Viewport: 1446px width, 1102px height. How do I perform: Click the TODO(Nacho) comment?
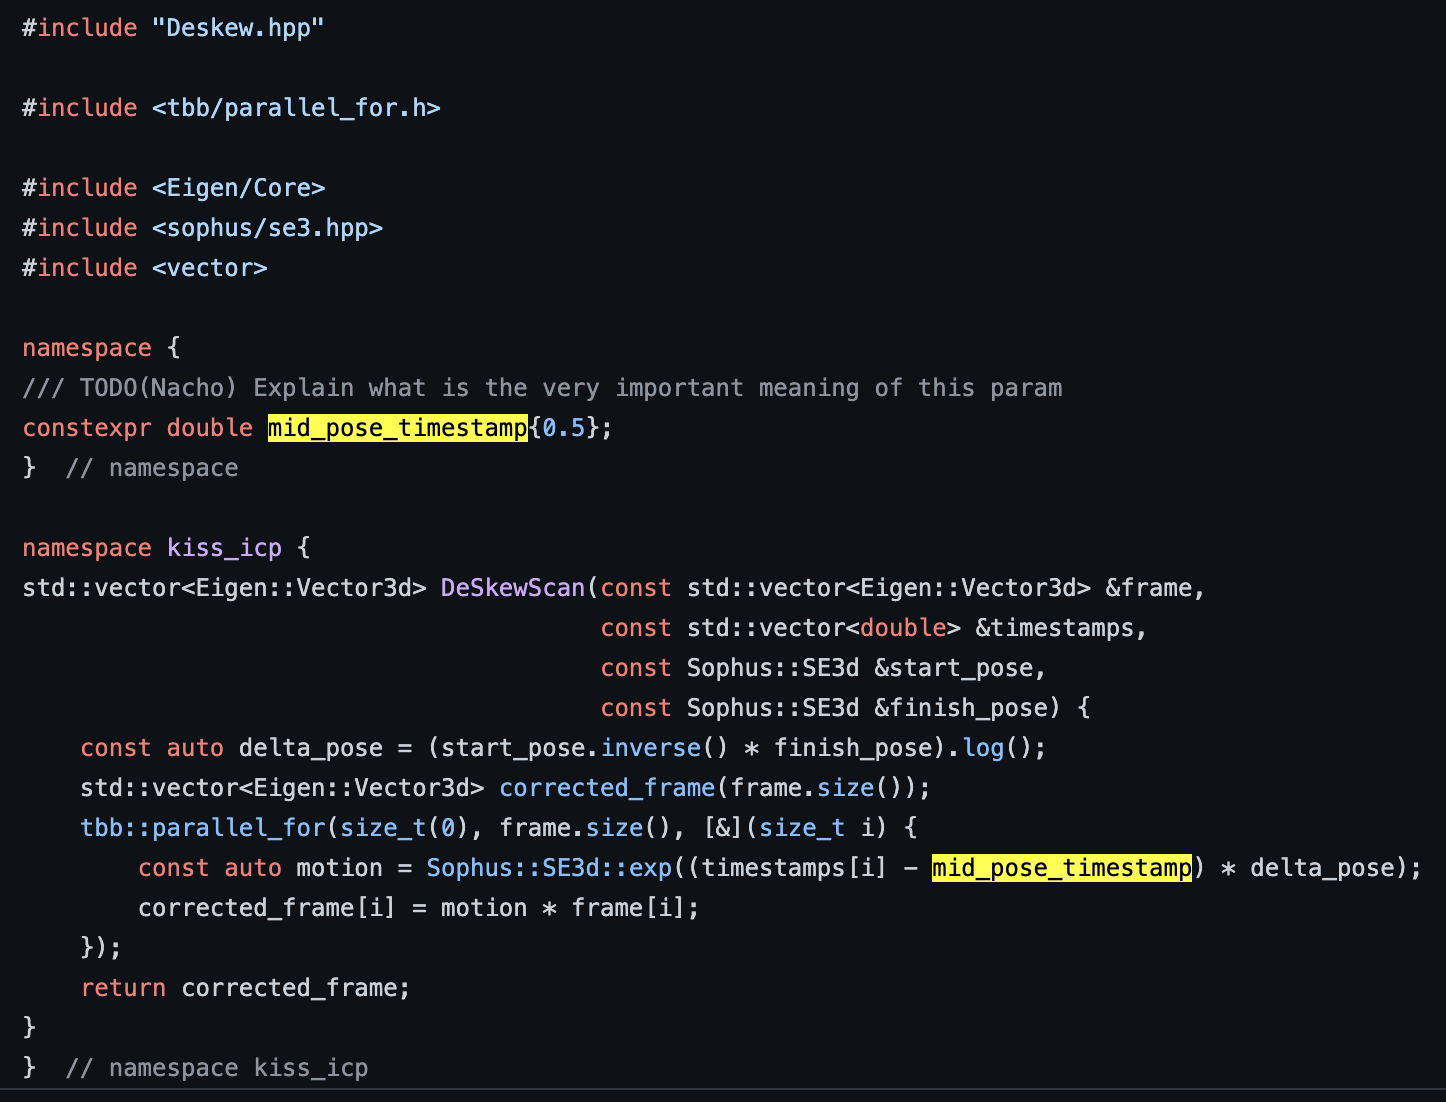[x=540, y=387]
